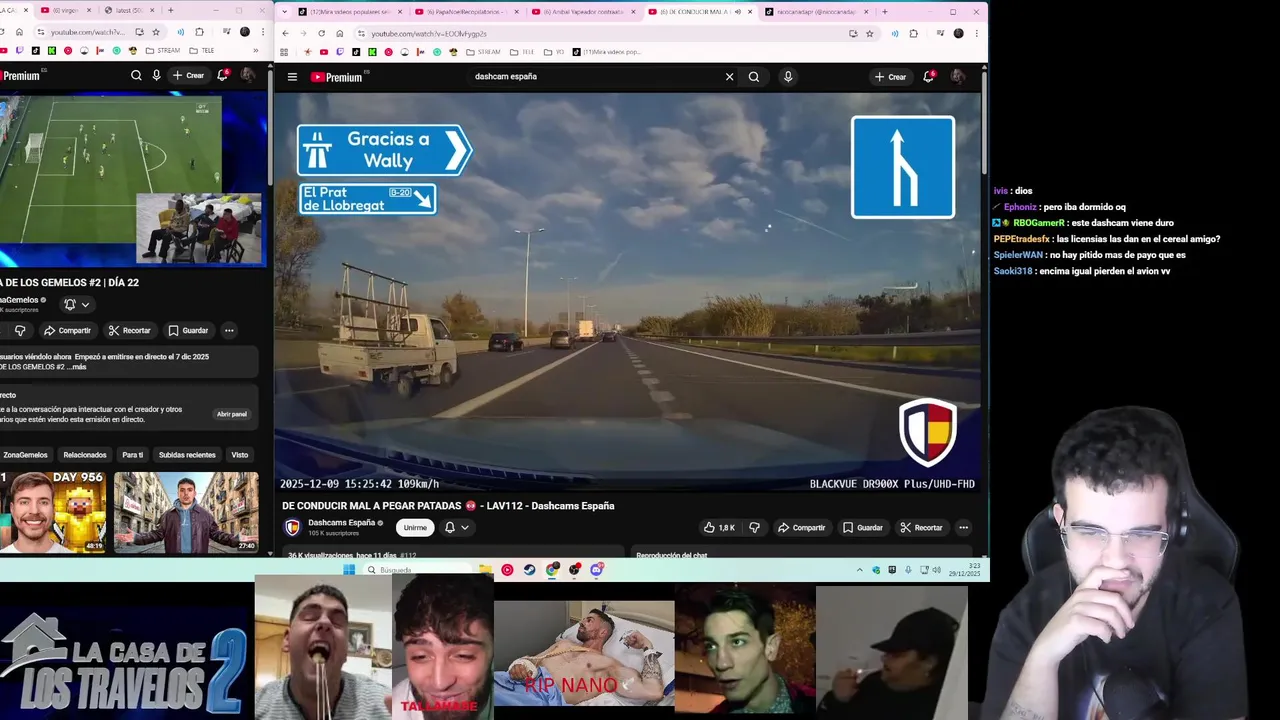1280x720 pixels.
Task: Open the Dashcams España channel avatar
Action: point(293,527)
